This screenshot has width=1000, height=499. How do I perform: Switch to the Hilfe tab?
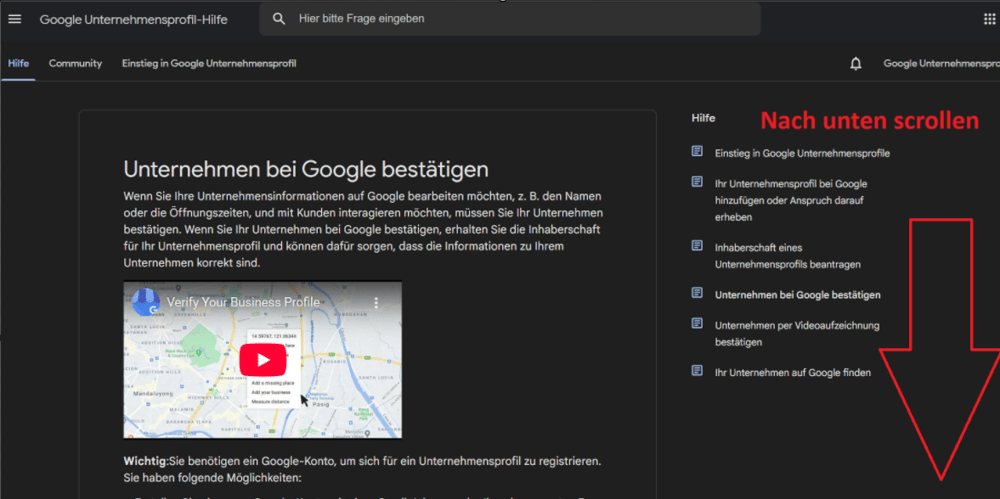point(18,63)
